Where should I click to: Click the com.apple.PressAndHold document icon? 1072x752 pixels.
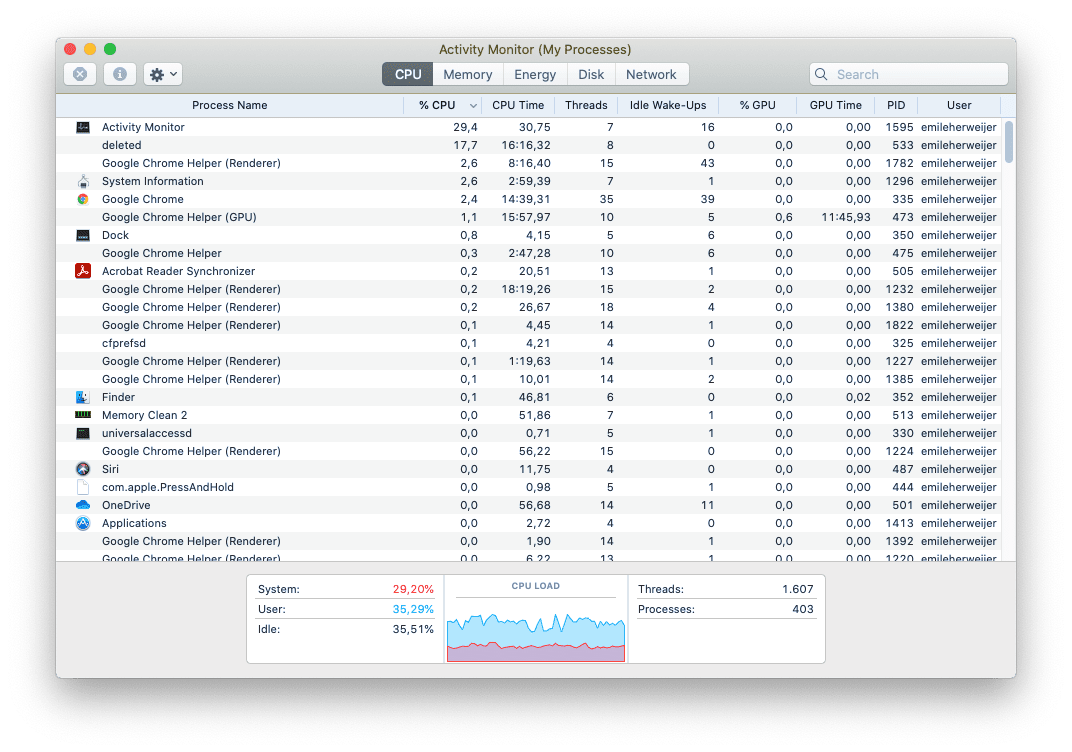coord(83,487)
